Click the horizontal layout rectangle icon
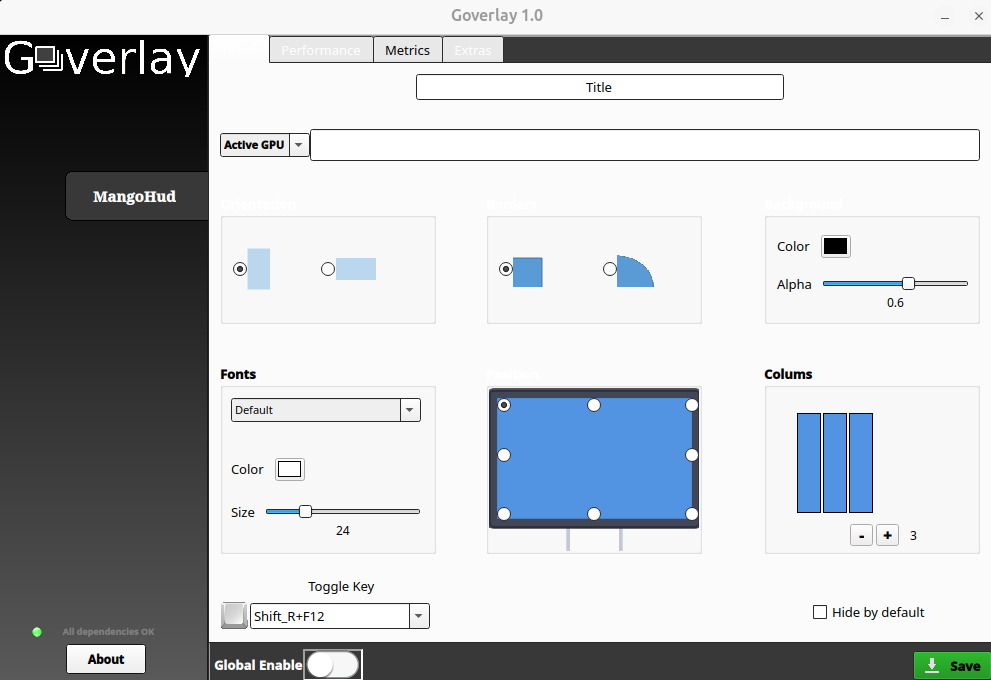991x680 pixels. tap(356, 269)
